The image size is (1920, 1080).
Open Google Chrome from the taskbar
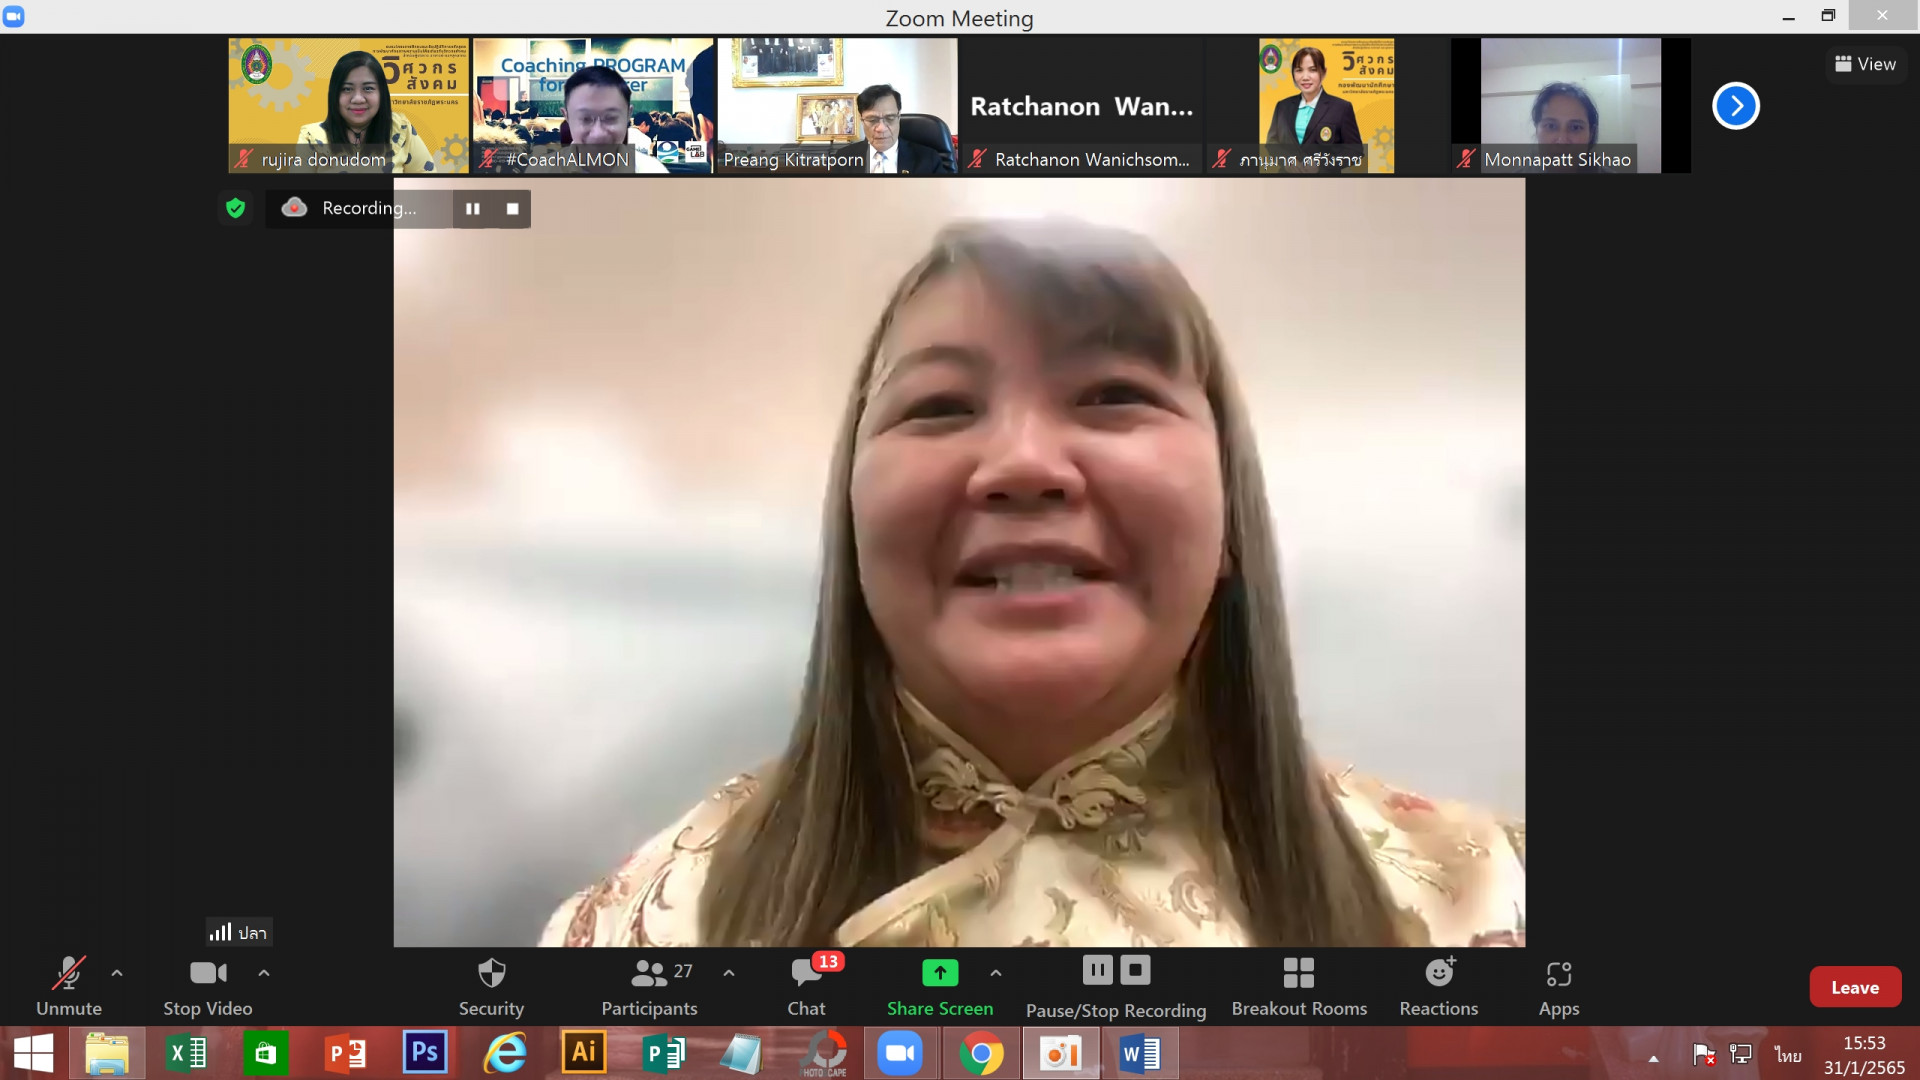(x=981, y=1054)
